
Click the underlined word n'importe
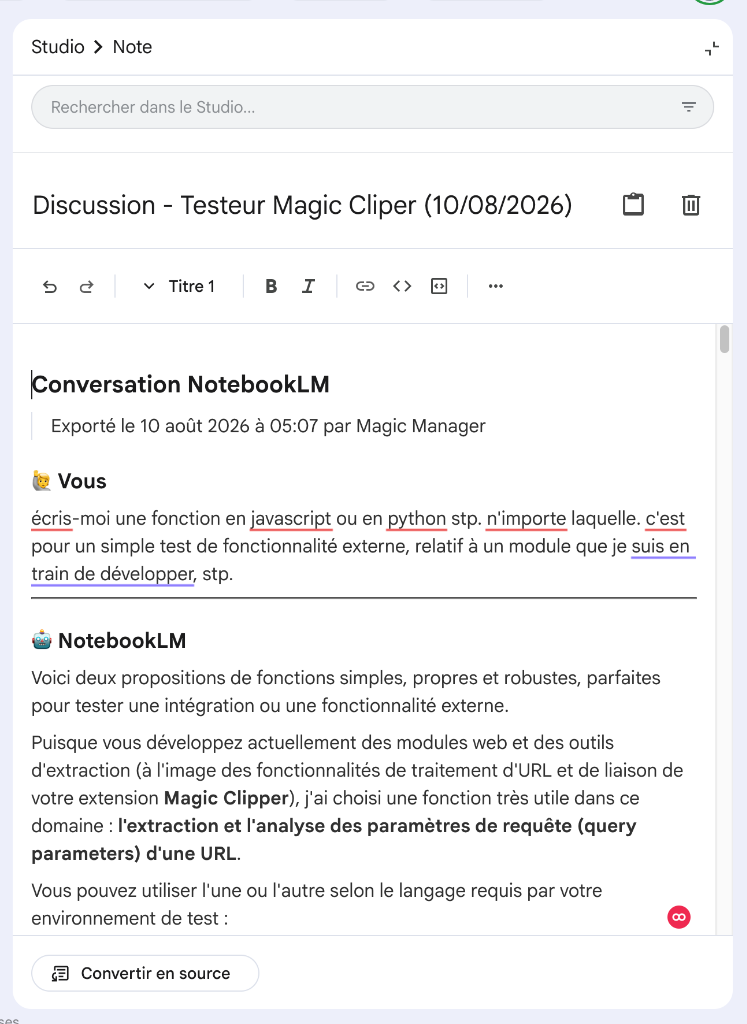click(526, 519)
